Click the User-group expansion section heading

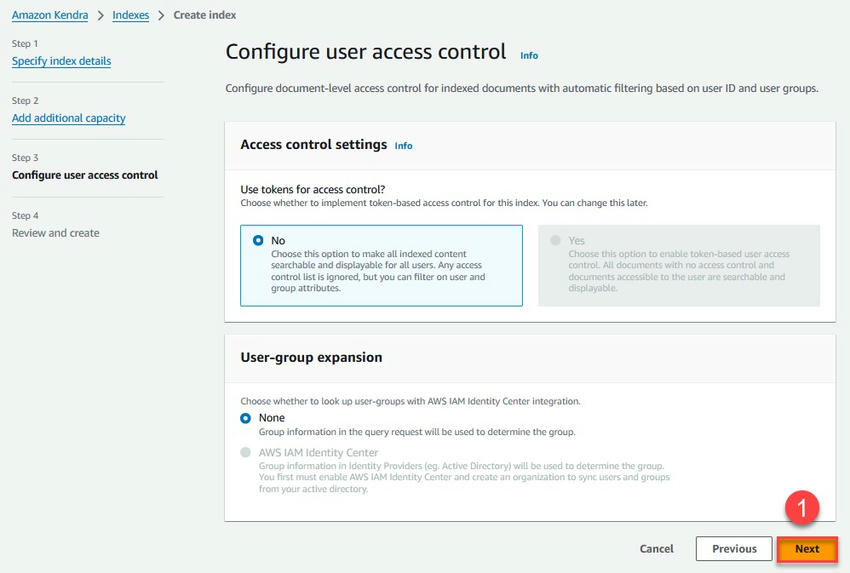[311, 357]
